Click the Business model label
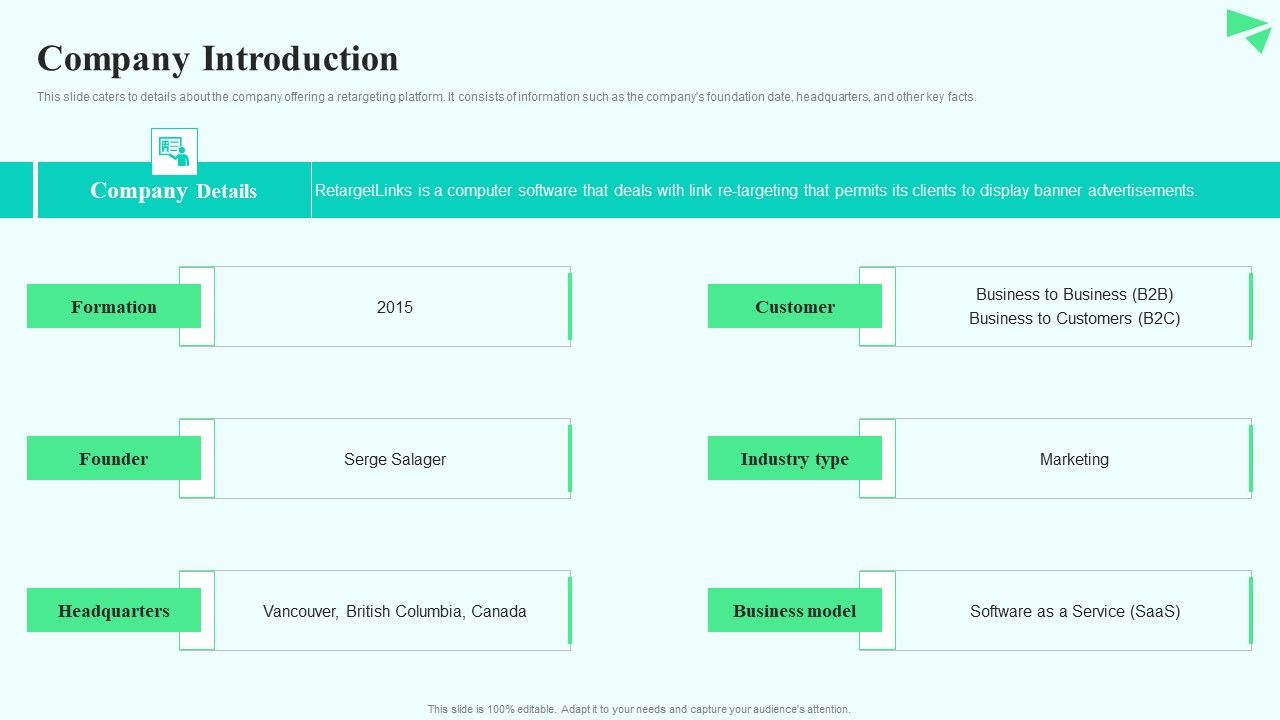The width and height of the screenshot is (1280, 720). pyautogui.click(x=795, y=610)
